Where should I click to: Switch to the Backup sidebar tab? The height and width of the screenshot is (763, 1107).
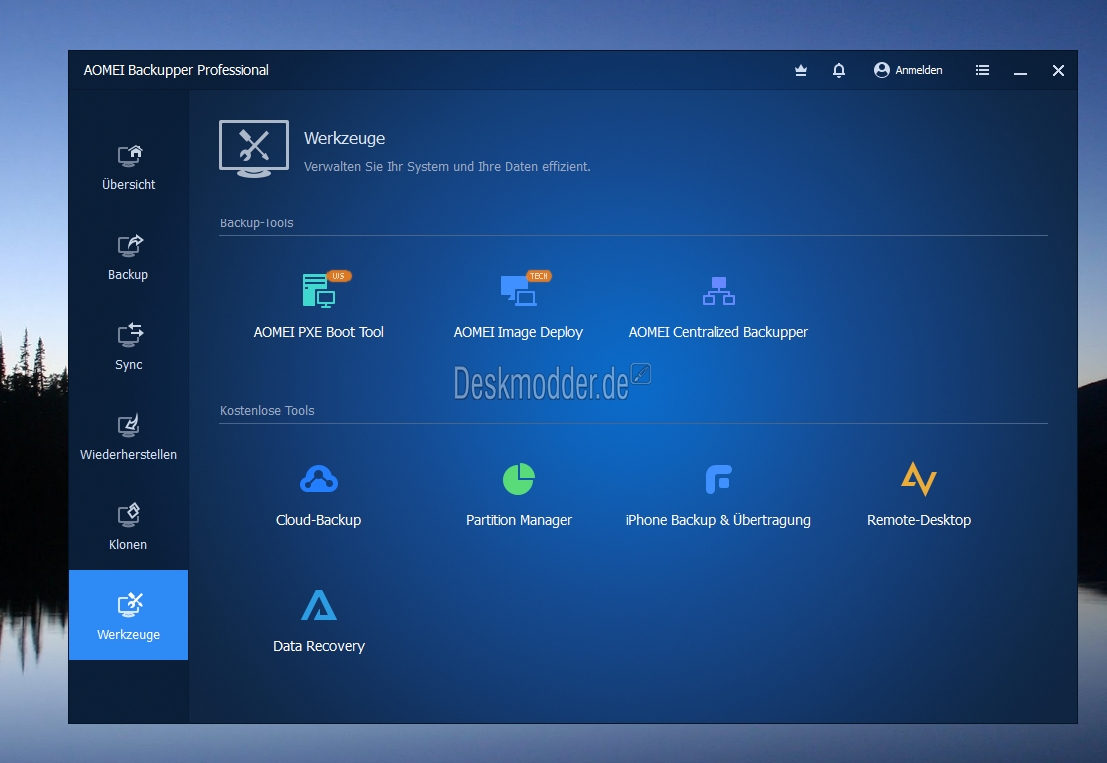click(128, 258)
